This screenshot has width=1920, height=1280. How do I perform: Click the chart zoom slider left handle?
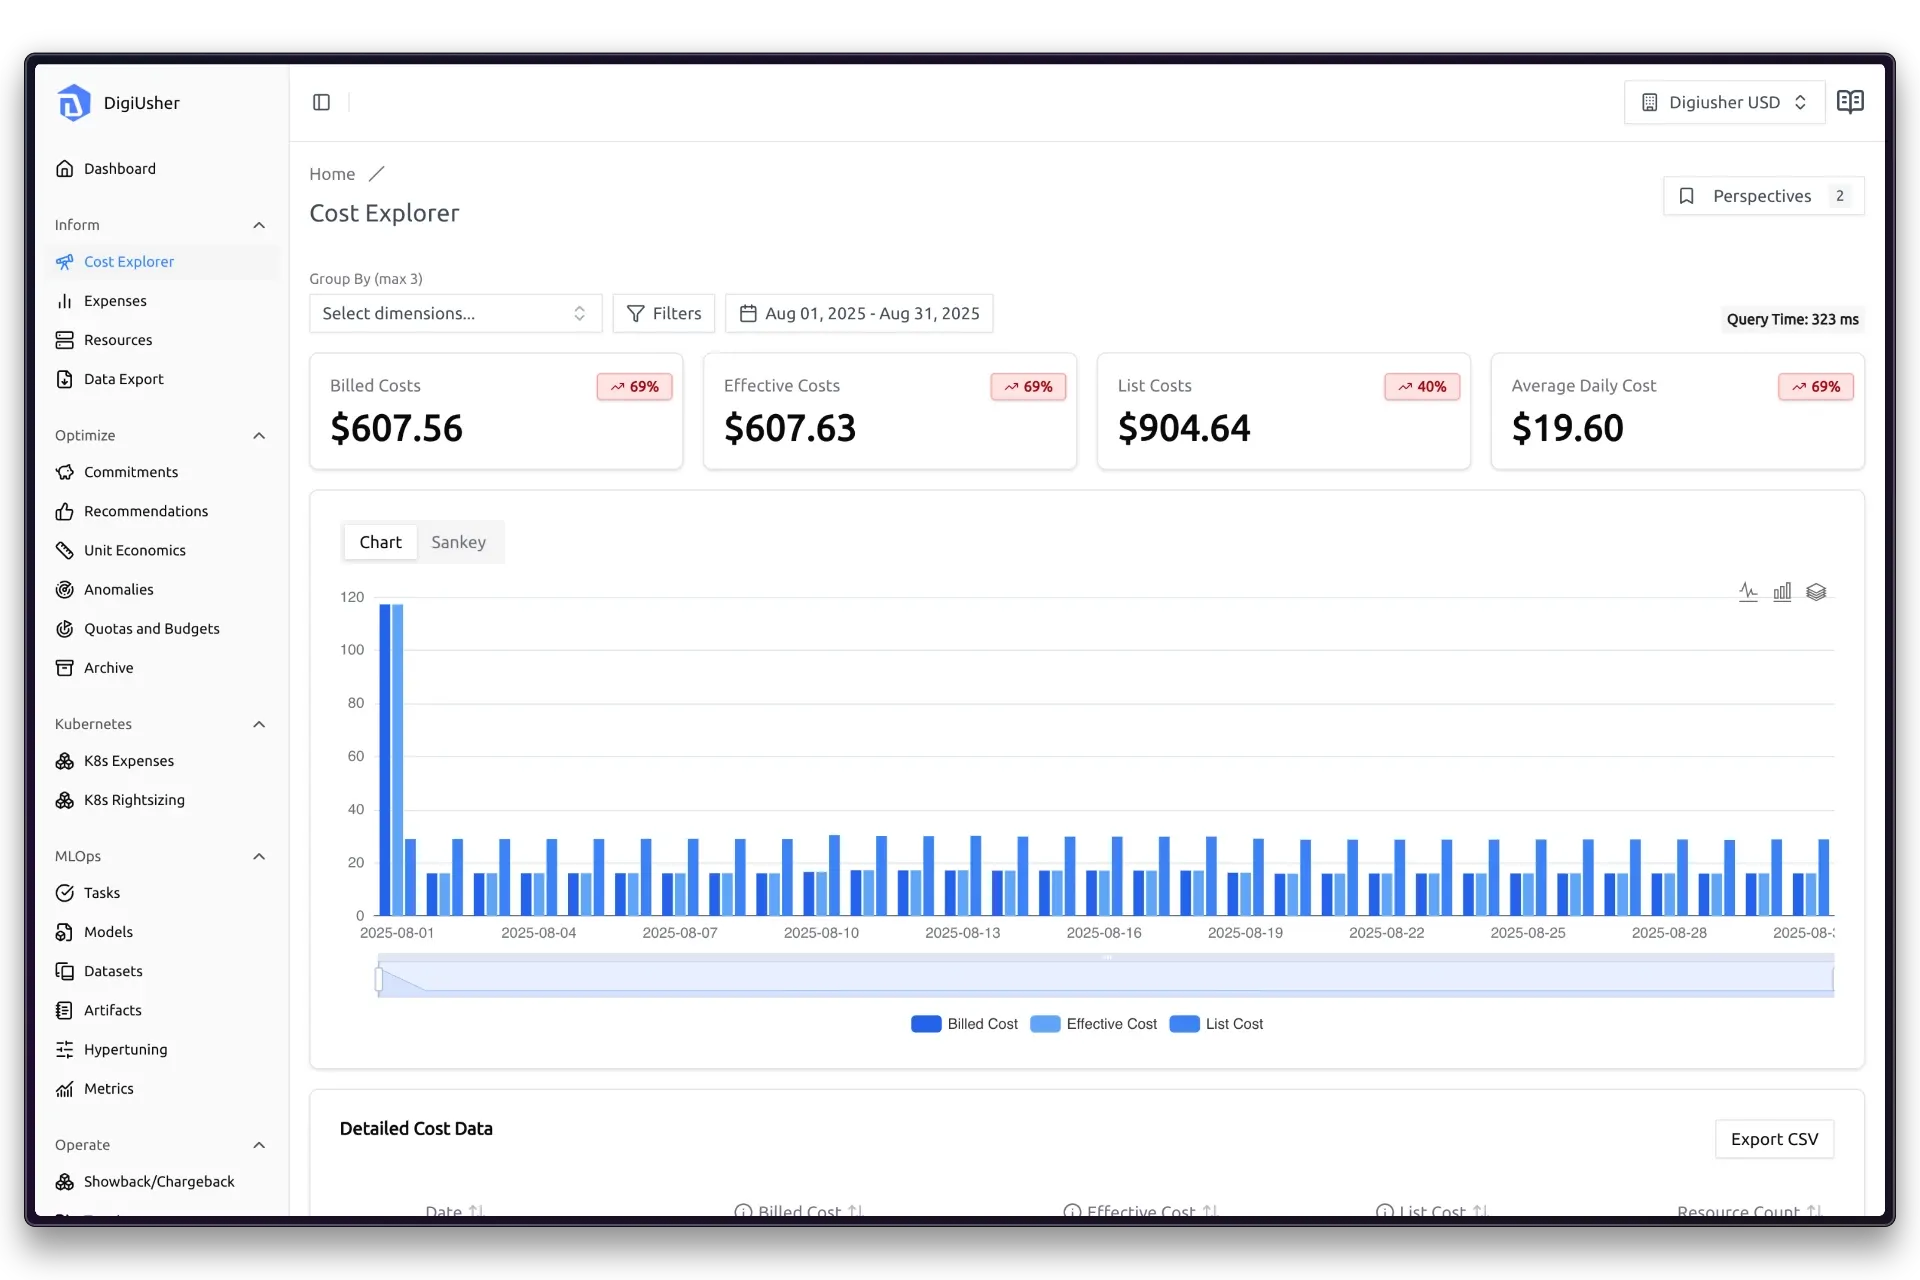379,979
